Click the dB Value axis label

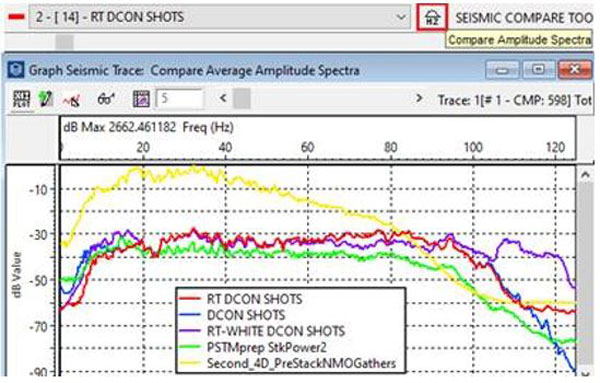(17, 275)
